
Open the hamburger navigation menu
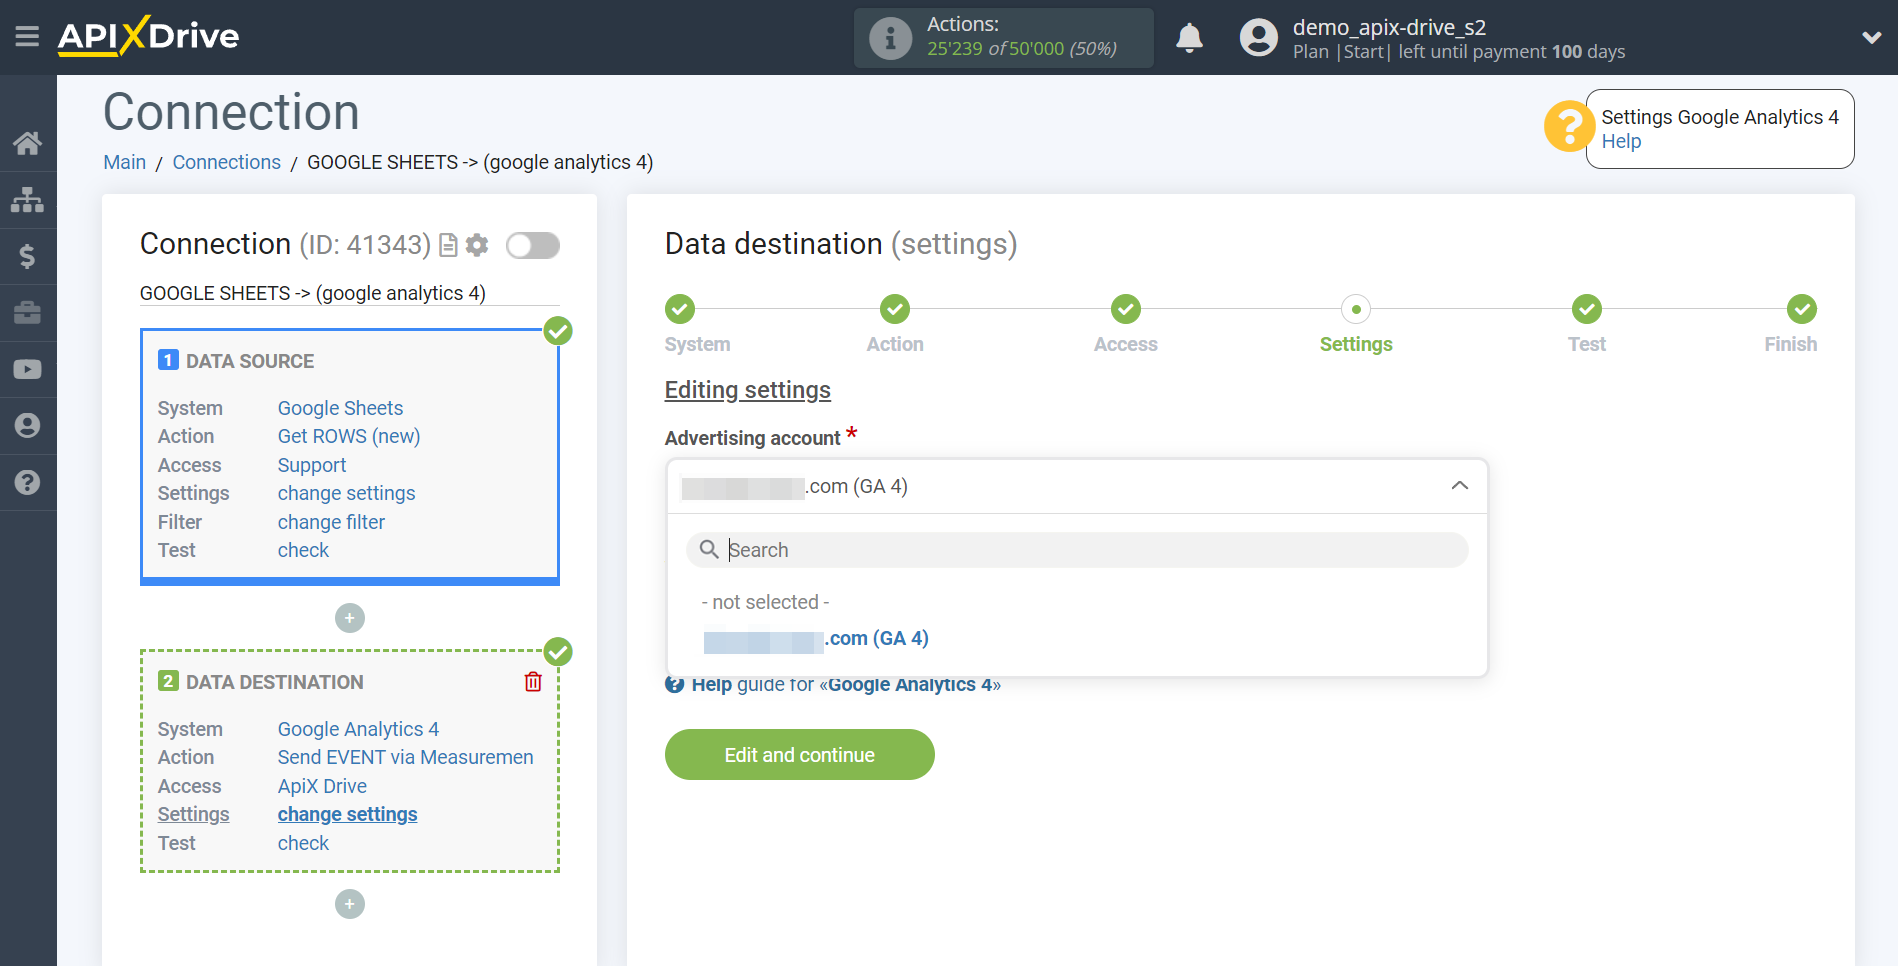(x=27, y=36)
